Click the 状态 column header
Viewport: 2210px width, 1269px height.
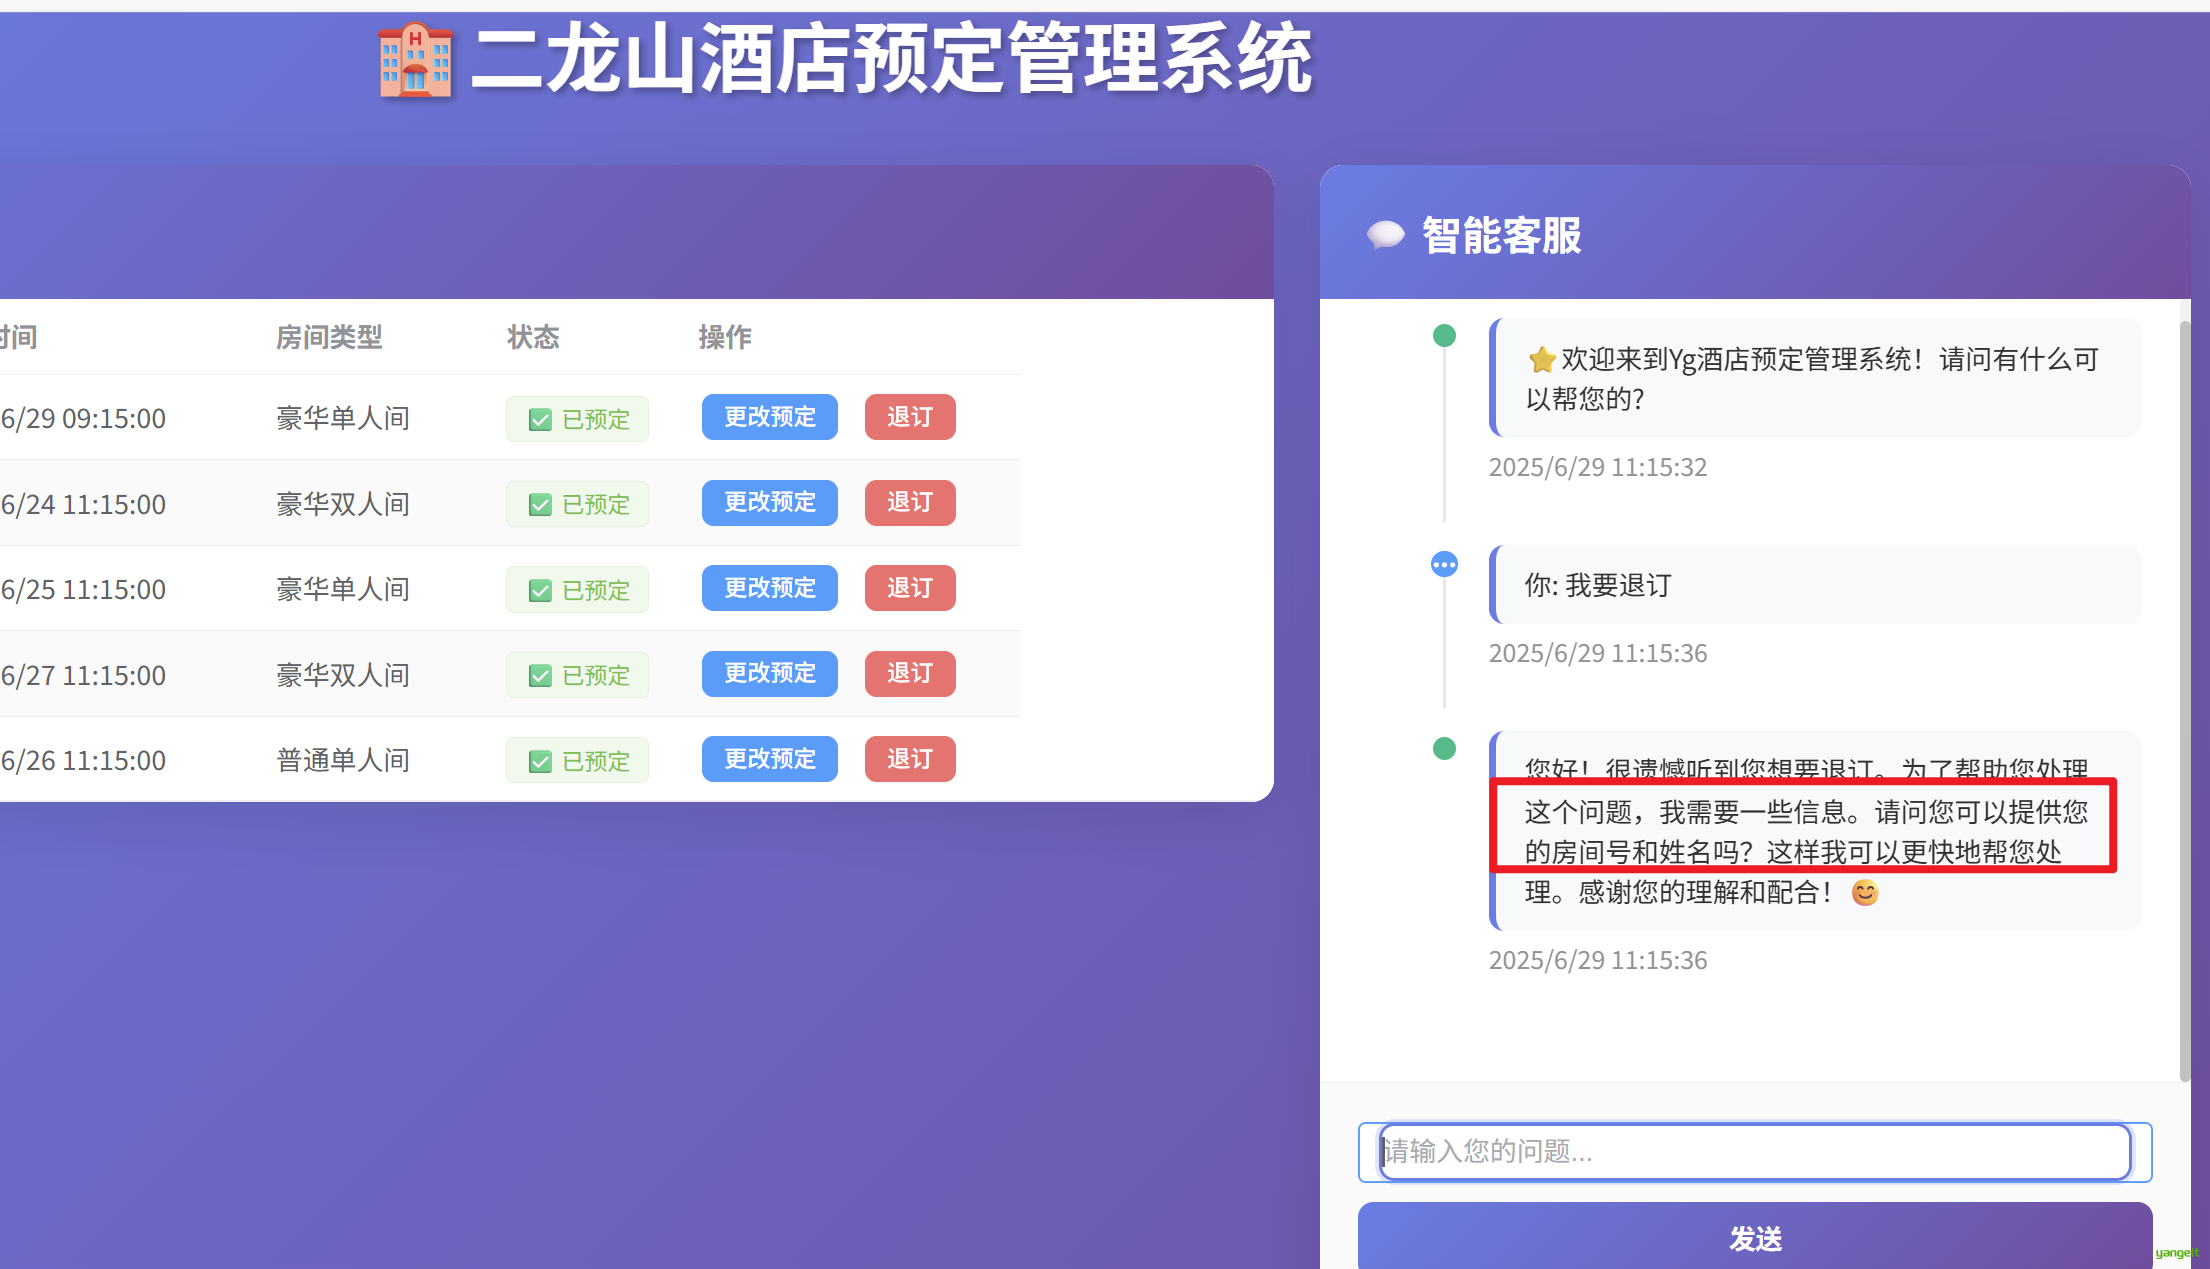pyautogui.click(x=533, y=337)
